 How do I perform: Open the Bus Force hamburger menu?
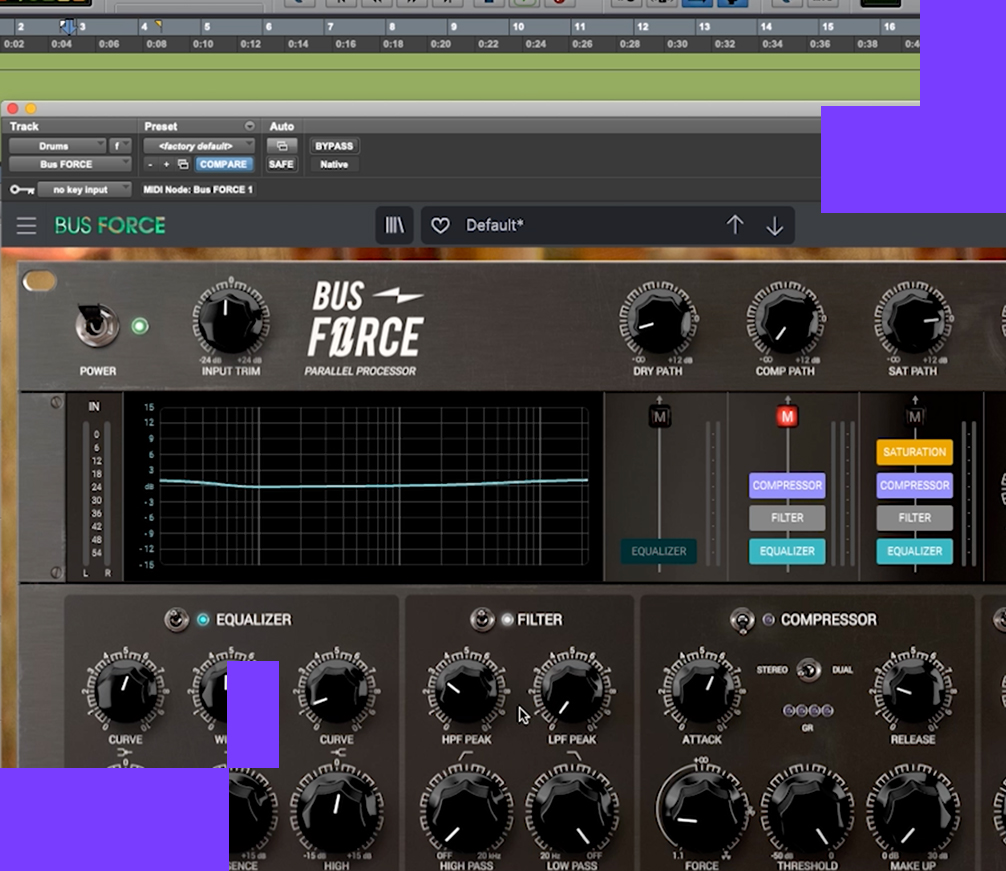point(27,226)
